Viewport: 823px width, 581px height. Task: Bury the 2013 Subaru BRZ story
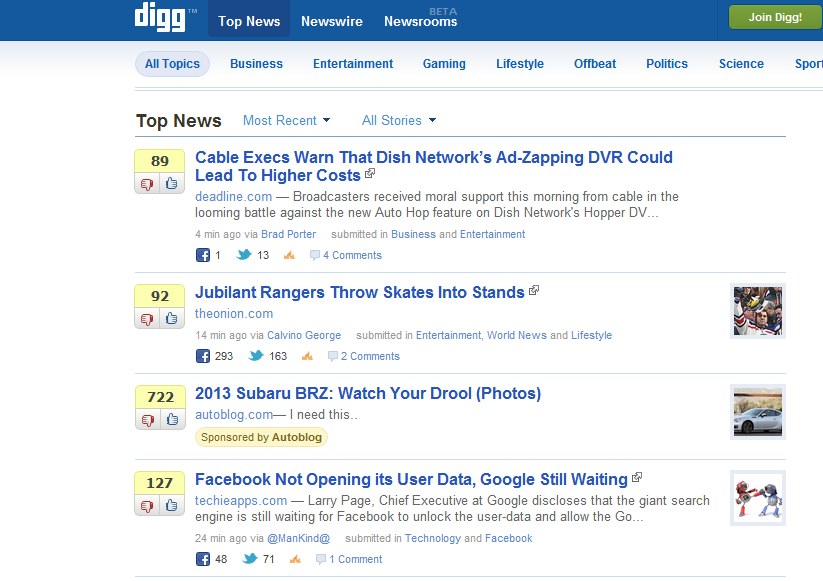click(147, 420)
